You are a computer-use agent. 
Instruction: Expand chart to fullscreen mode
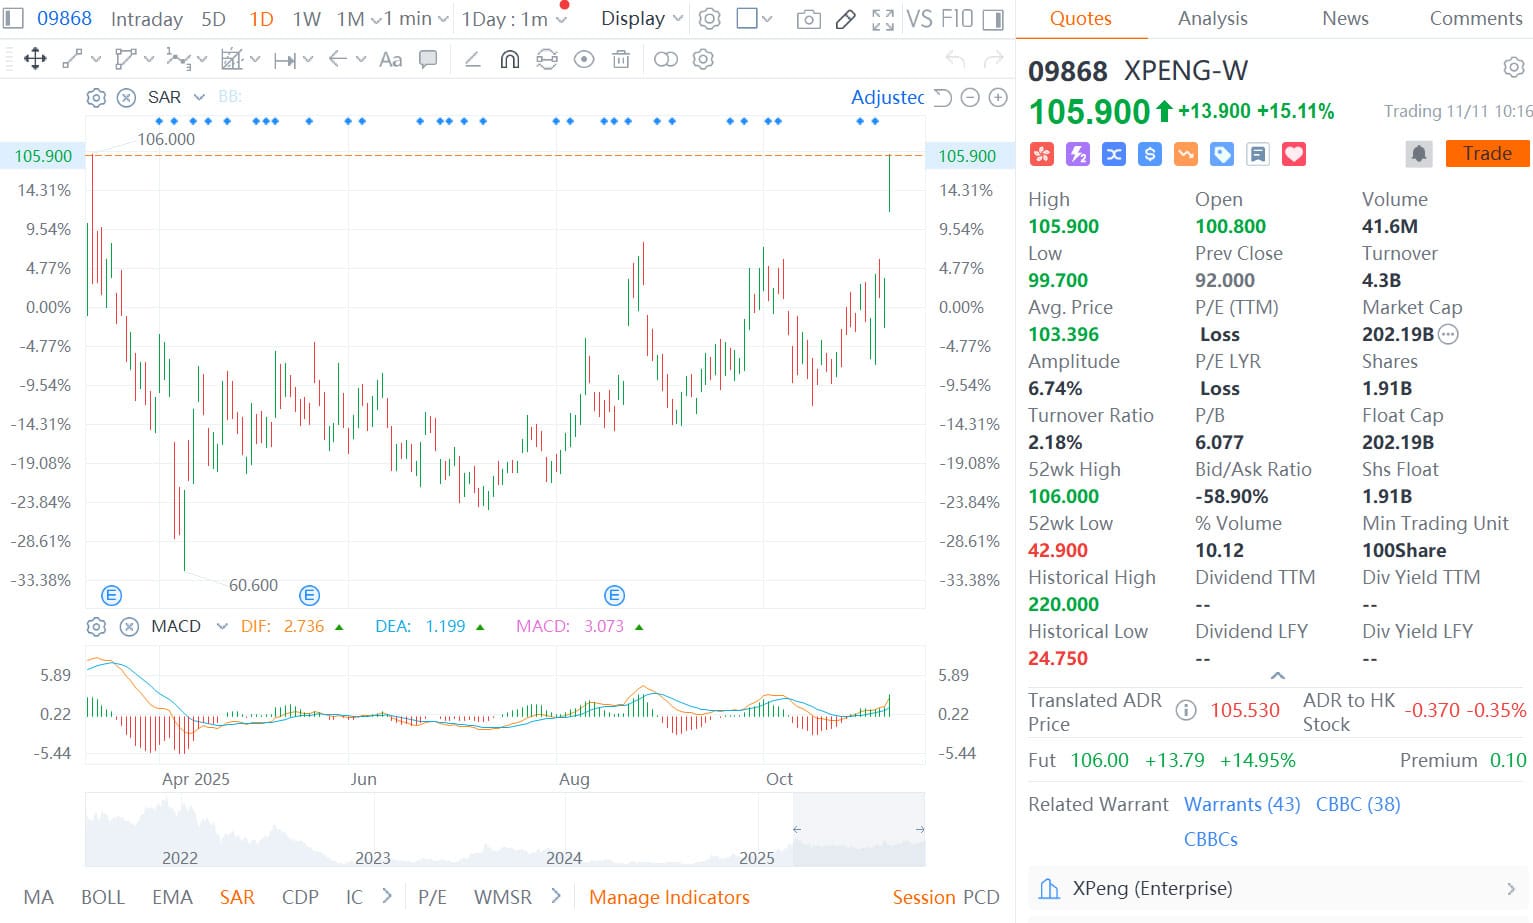pyautogui.click(x=882, y=18)
